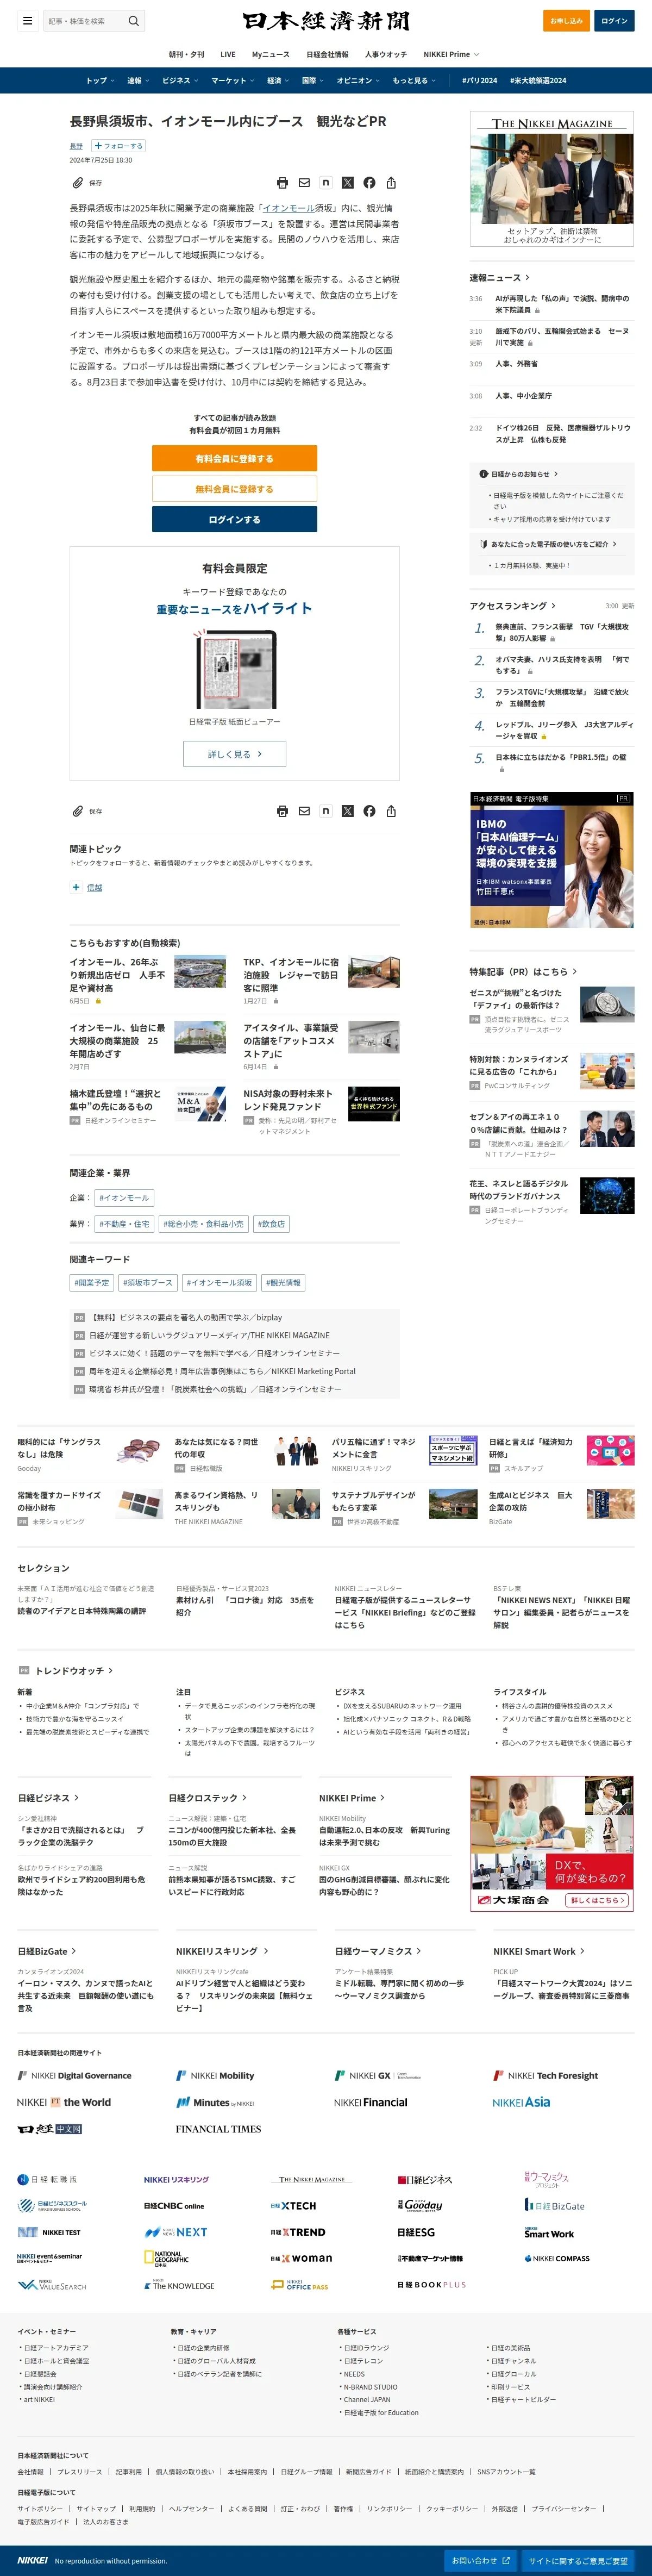Open the 朝刊・夕刊 menu item

tap(186, 54)
